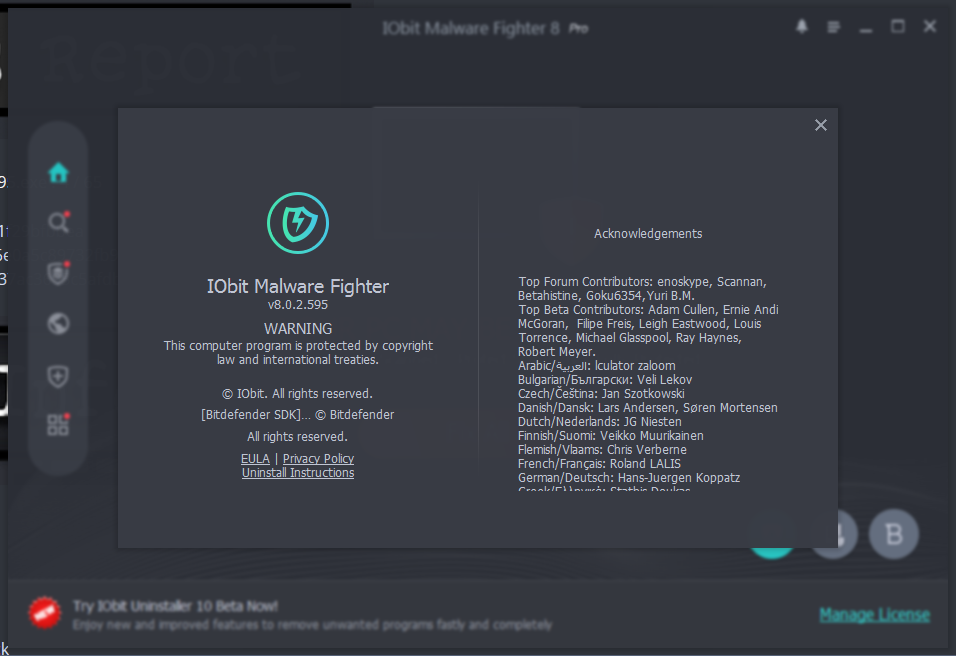Viewport: 956px width, 656px height.
Task: Click the Acknowledgements heading
Action: [x=648, y=234]
